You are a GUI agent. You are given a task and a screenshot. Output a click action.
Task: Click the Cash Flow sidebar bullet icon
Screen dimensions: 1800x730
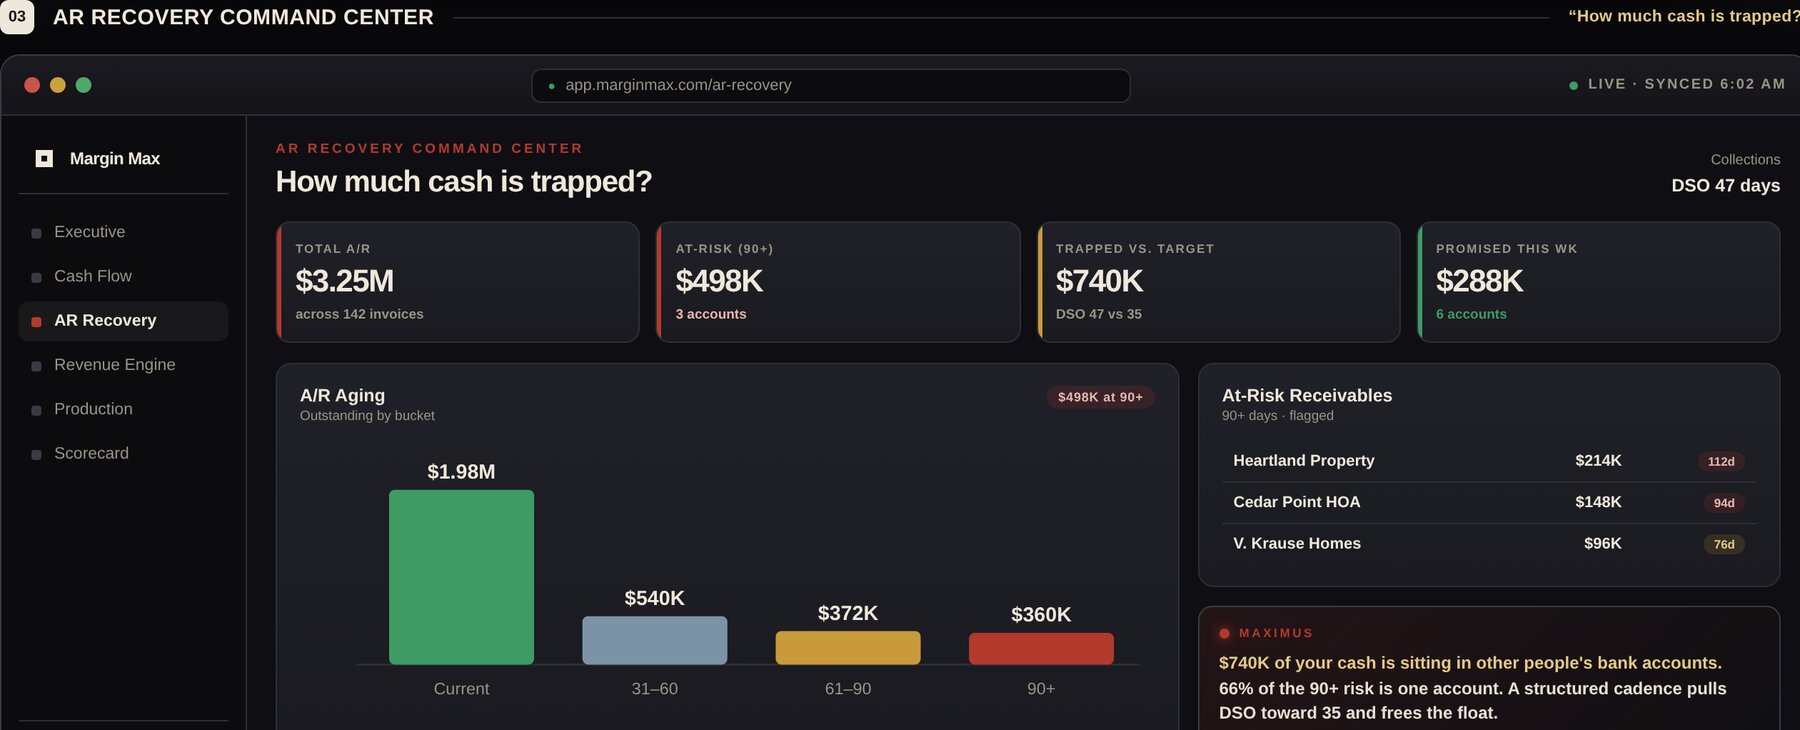tap(36, 277)
